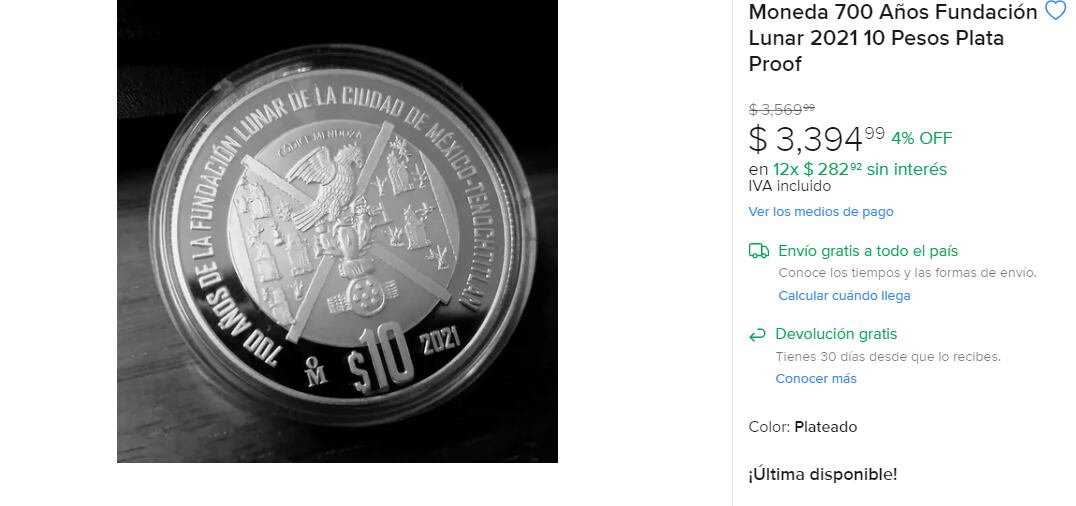Click the Devolución gratis heading
The image size is (1076, 506).
coord(836,334)
